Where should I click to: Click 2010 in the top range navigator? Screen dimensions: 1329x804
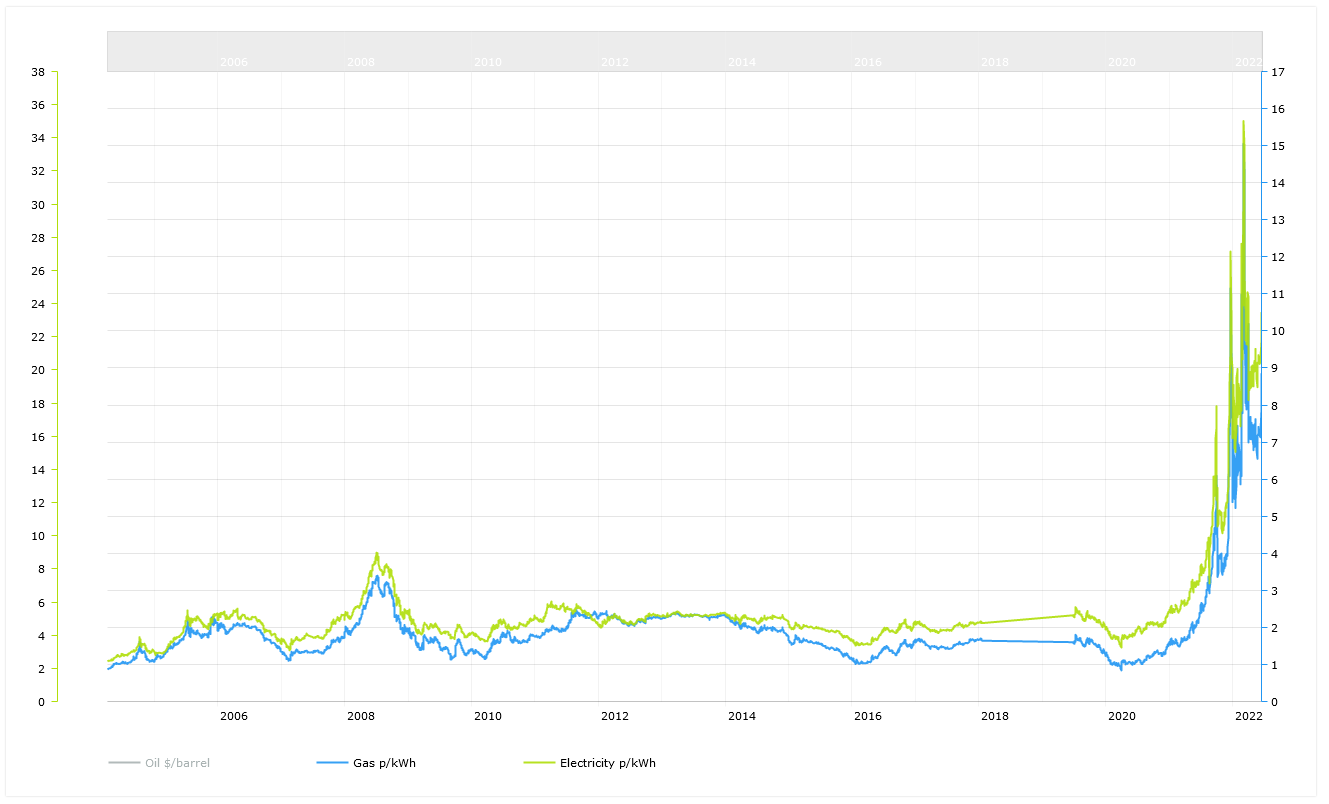click(x=488, y=62)
